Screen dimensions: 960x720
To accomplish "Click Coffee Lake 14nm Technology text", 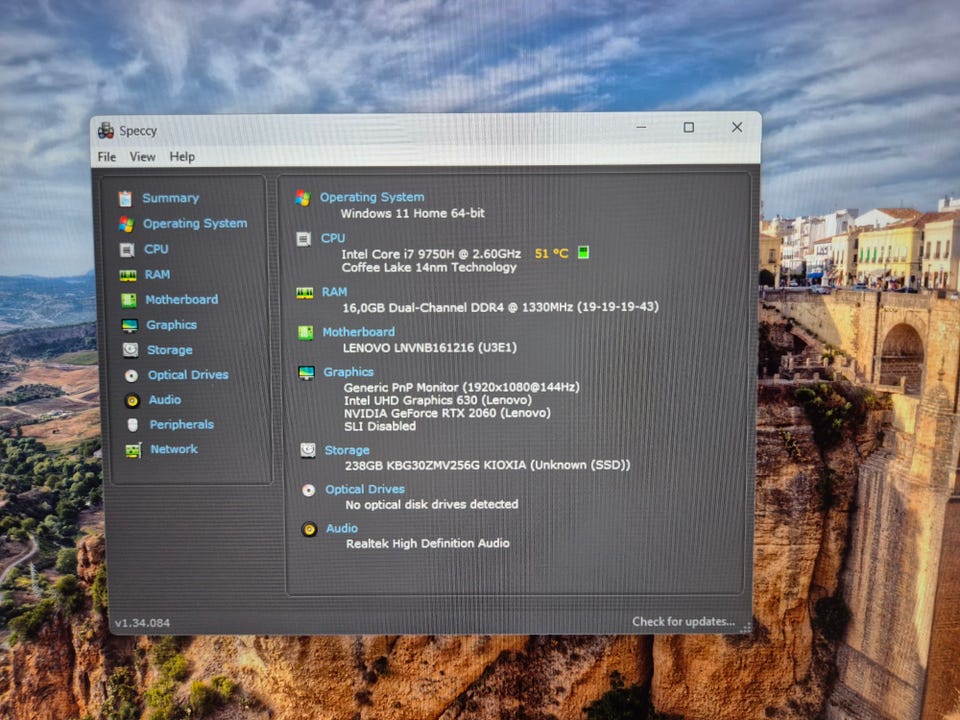I will [429, 268].
